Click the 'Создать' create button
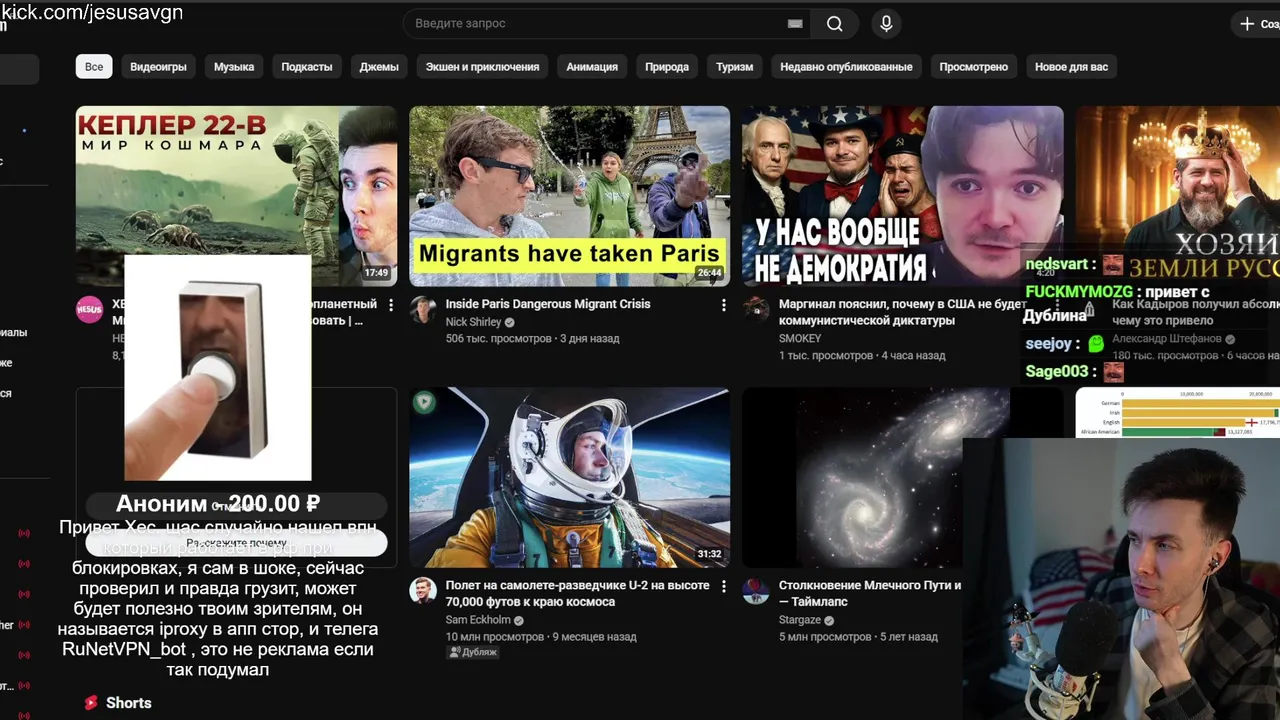This screenshot has height=720, width=1280. [x=1255, y=24]
